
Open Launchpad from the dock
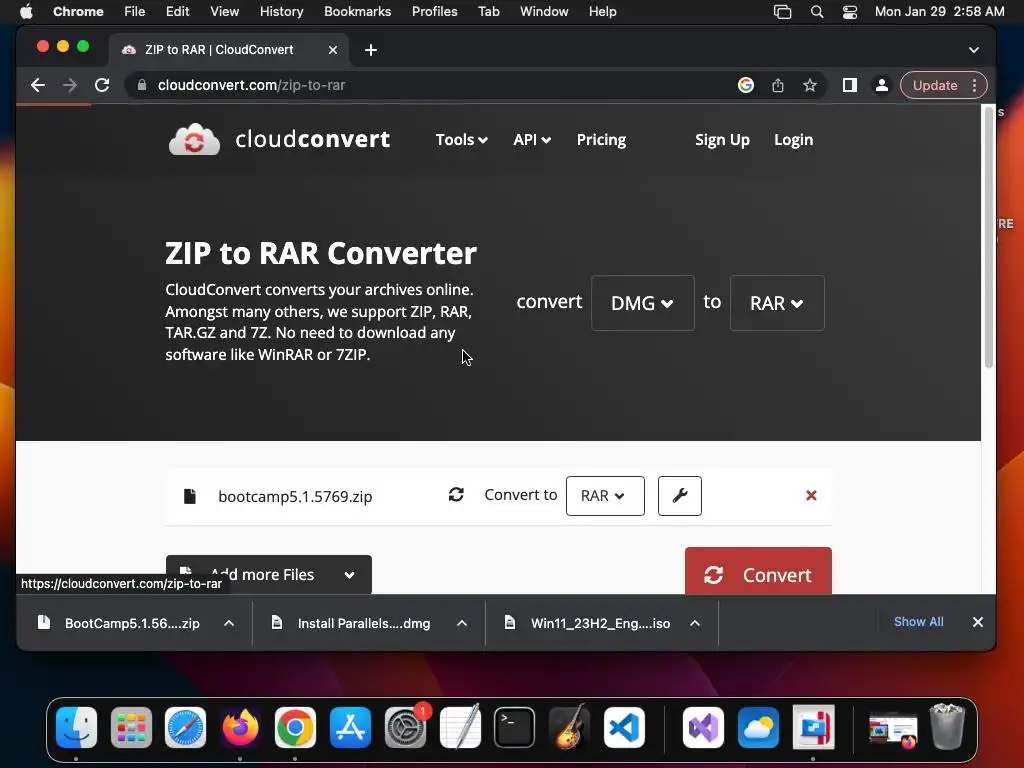[x=131, y=727]
